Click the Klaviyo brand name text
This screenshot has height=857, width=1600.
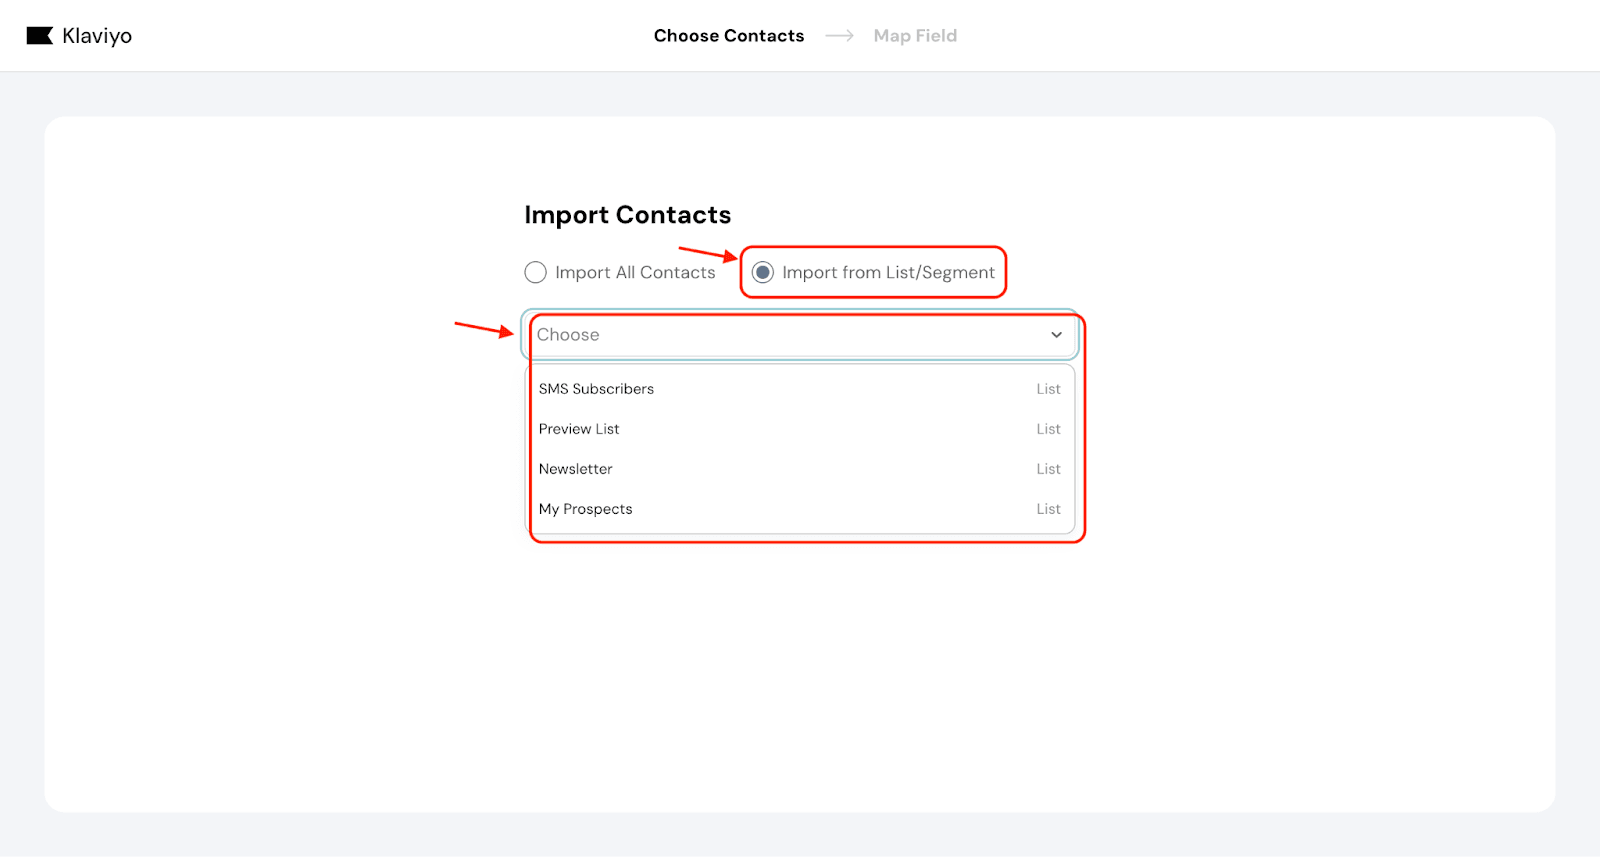[x=97, y=36]
